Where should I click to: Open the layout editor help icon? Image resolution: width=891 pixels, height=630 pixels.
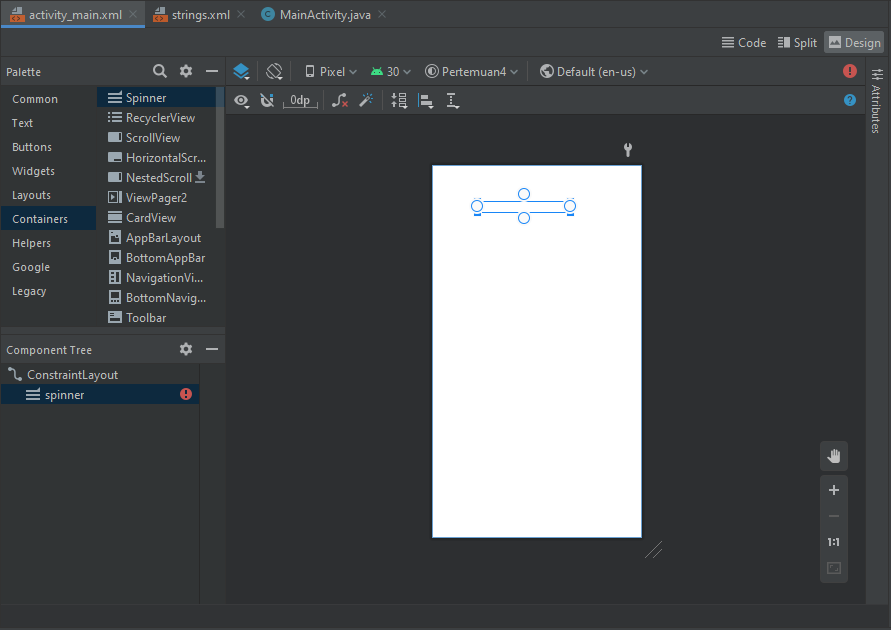[850, 101]
